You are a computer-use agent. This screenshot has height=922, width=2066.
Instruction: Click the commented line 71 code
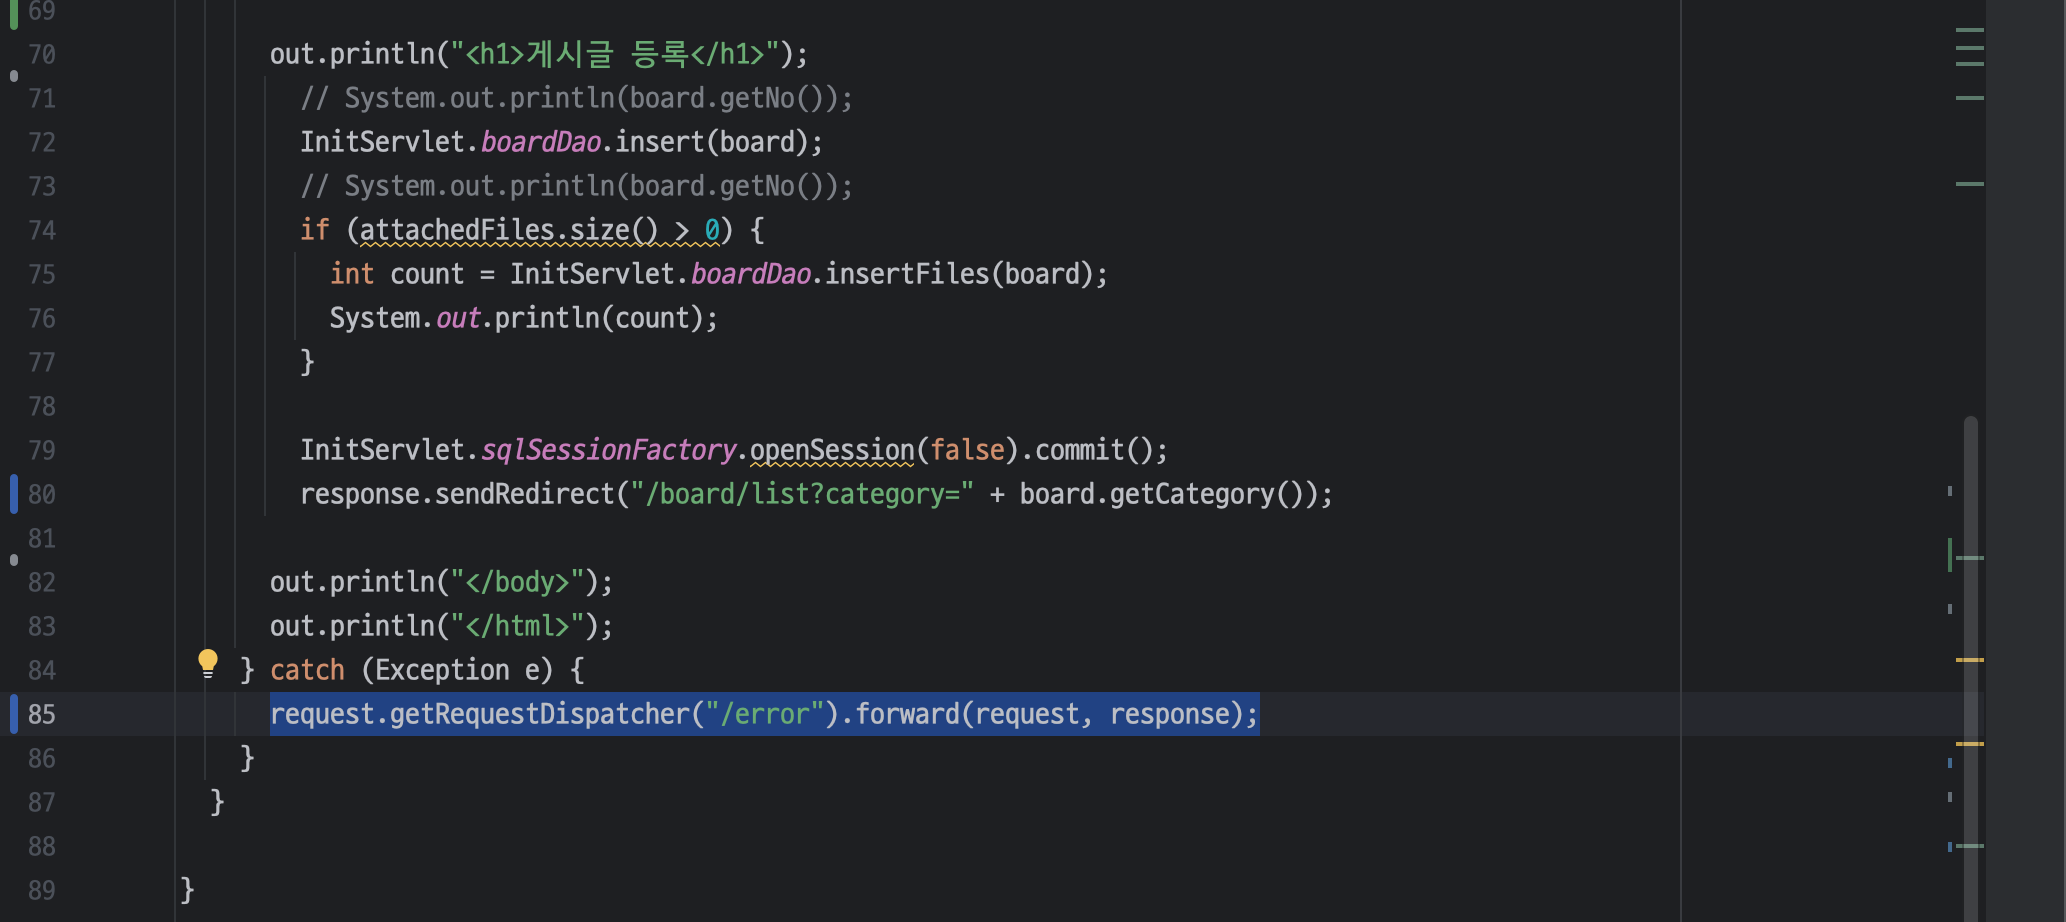(577, 98)
